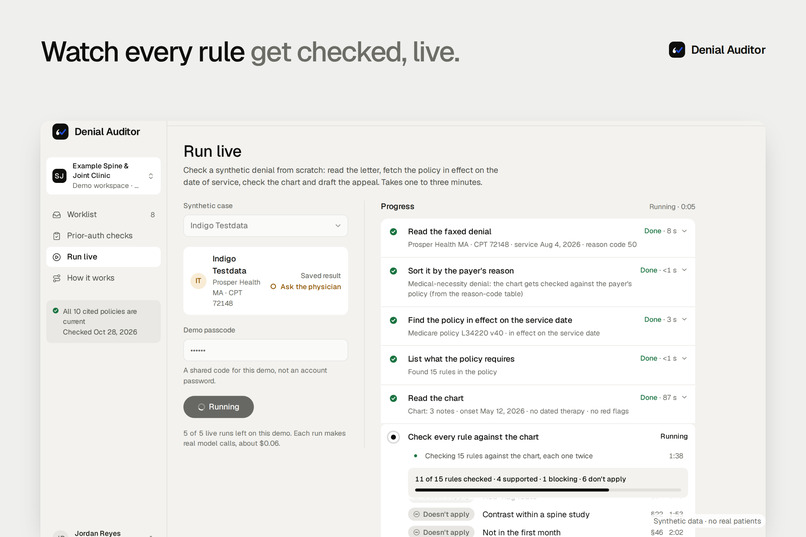Open the Worklist page

(x=103, y=215)
